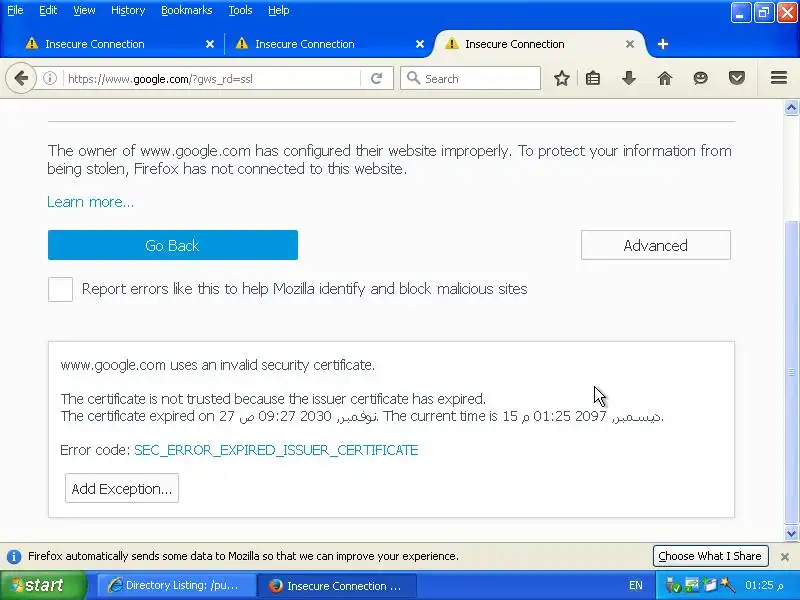Bookmark this page with the star icon

click(562, 79)
